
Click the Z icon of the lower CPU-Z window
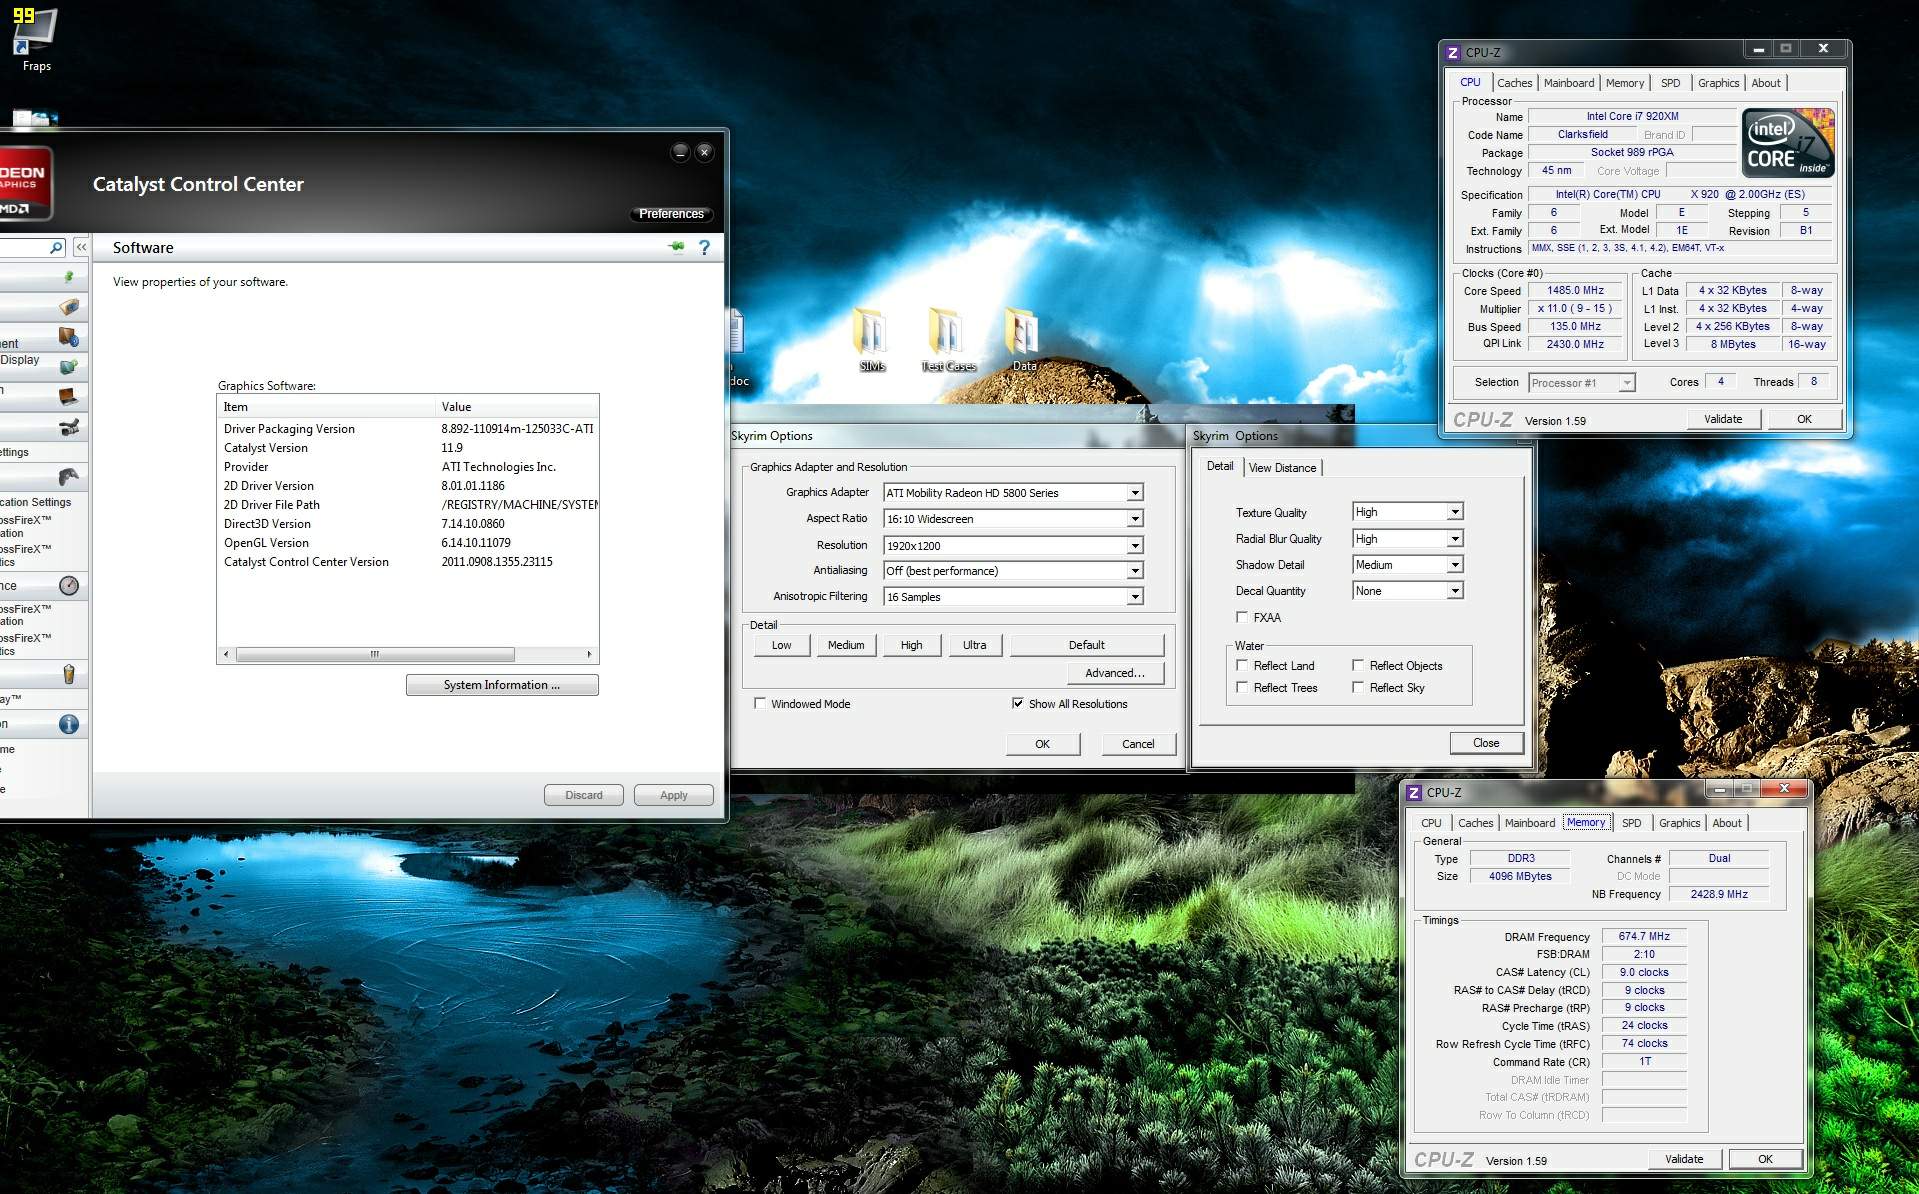(1414, 792)
